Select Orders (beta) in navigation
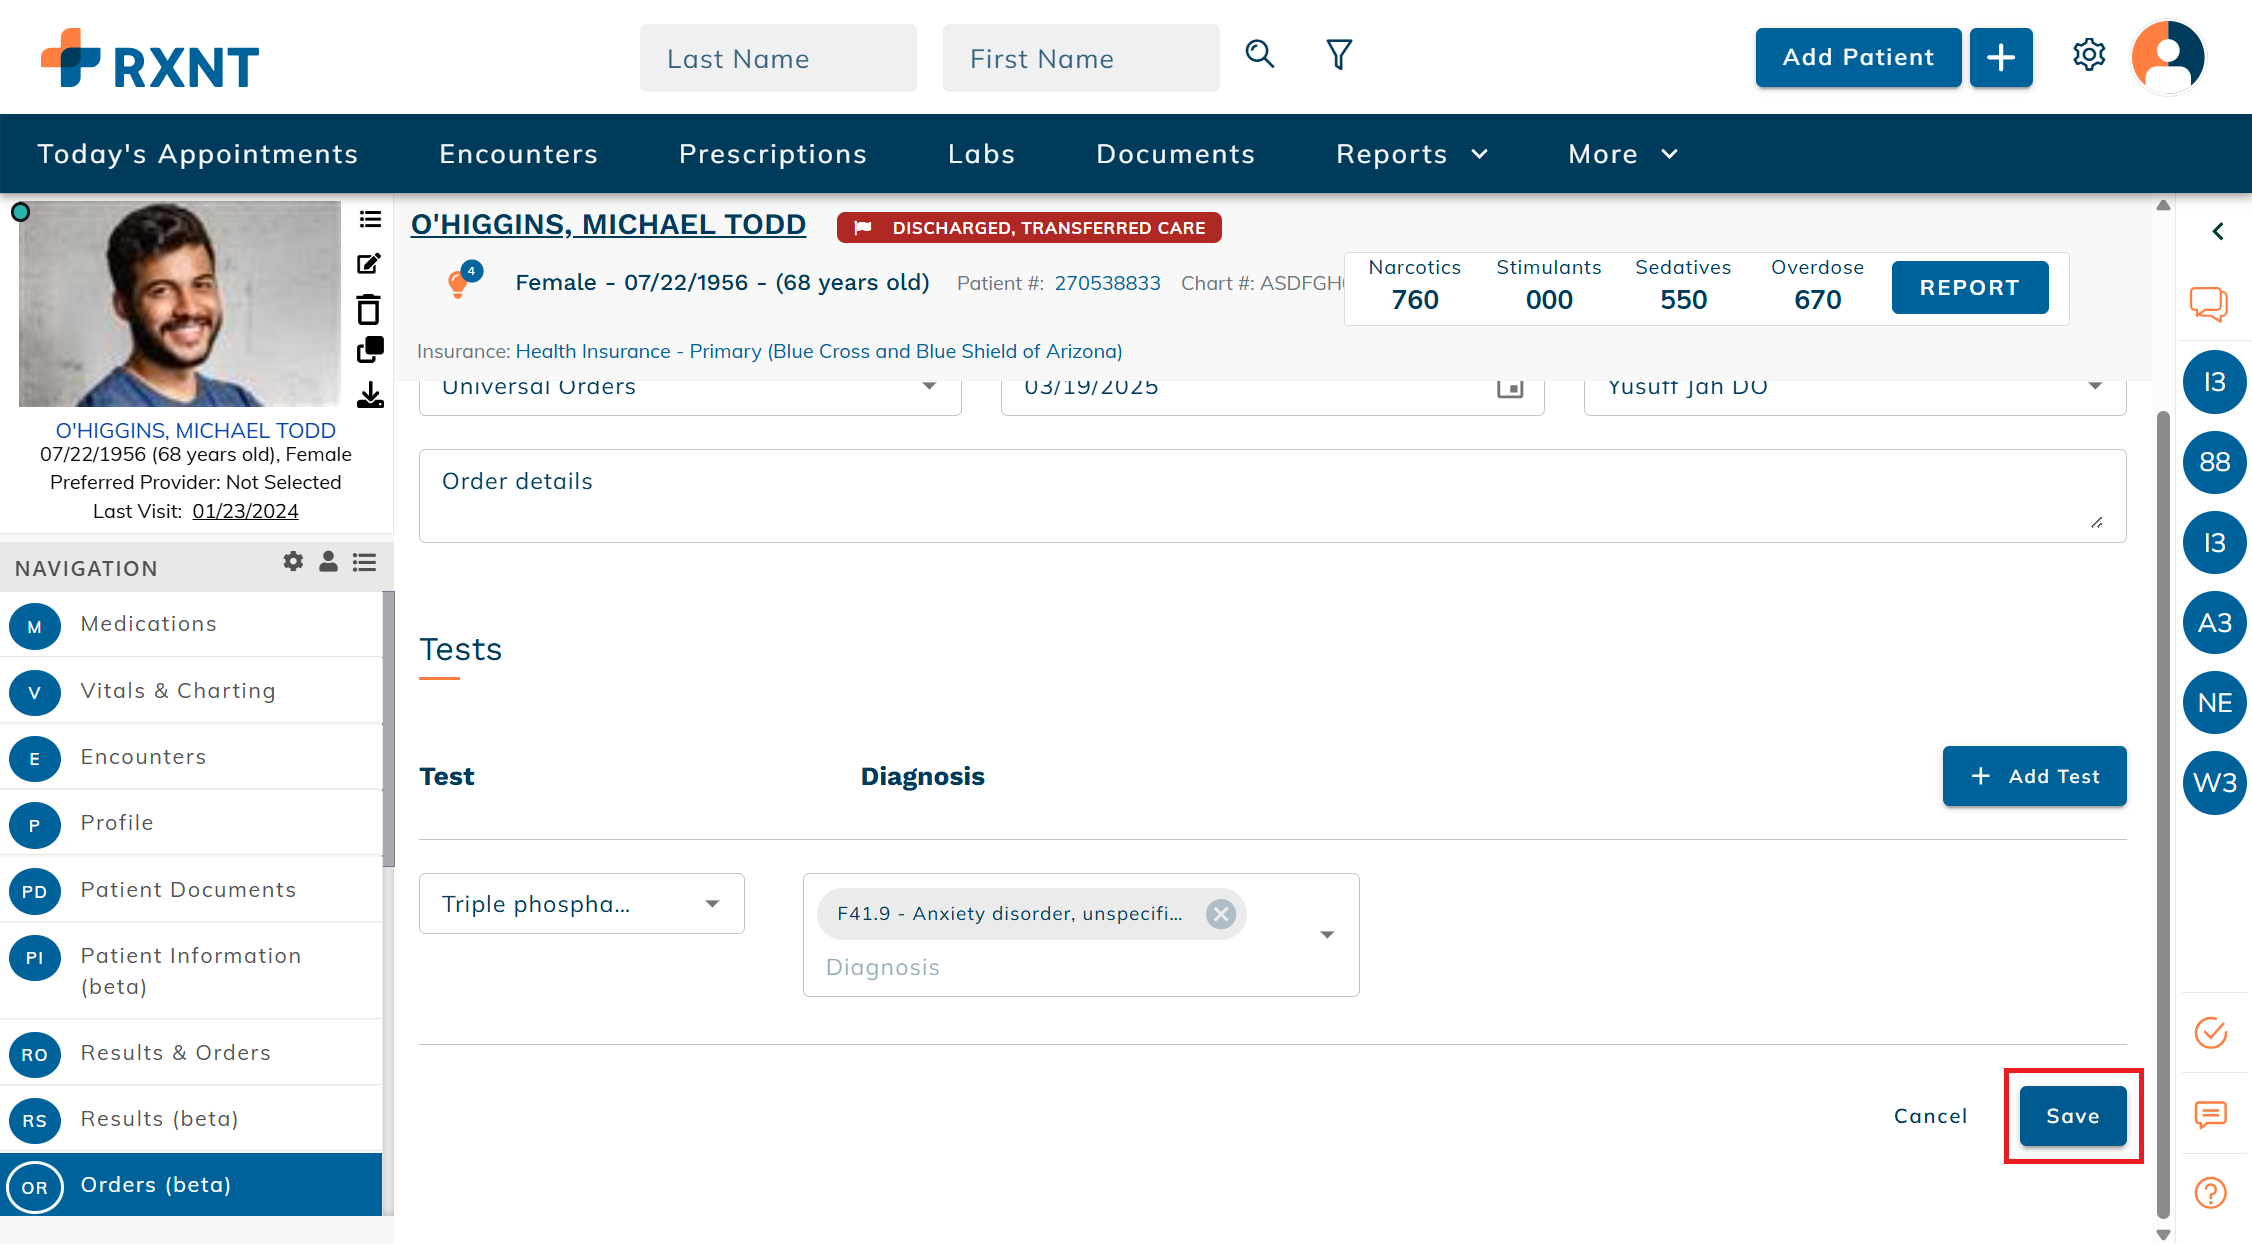The width and height of the screenshot is (2252, 1244). 191,1185
